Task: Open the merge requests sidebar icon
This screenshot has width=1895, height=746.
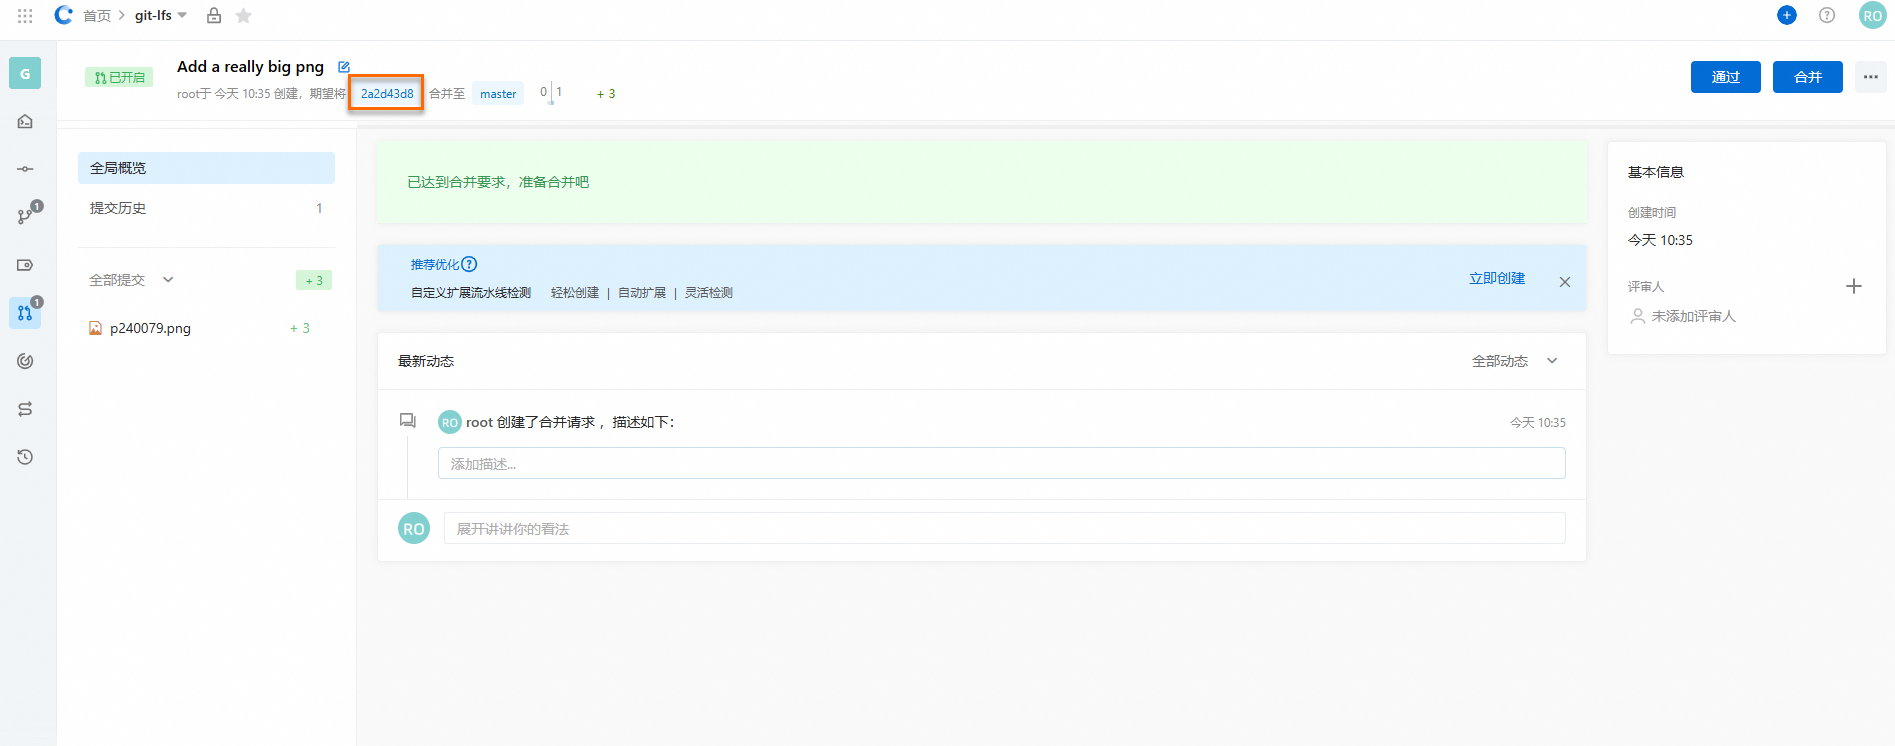Action: (25, 313)
